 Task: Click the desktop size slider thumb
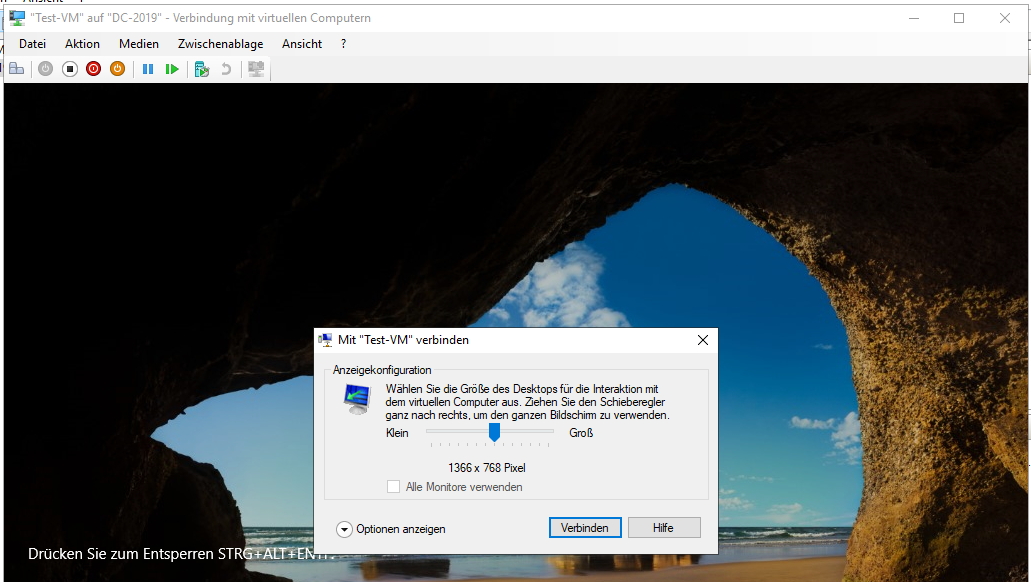[x=494, y=432]
